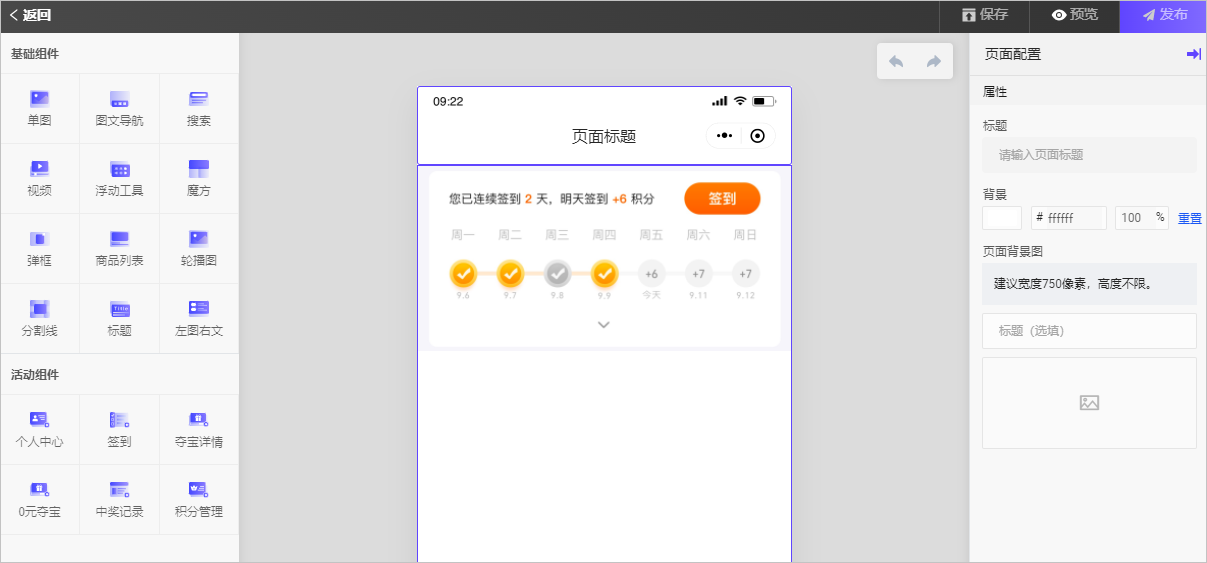Open the white background color swatch
The height and width of the screenshot is (563, 1207).
point(1002,218)
